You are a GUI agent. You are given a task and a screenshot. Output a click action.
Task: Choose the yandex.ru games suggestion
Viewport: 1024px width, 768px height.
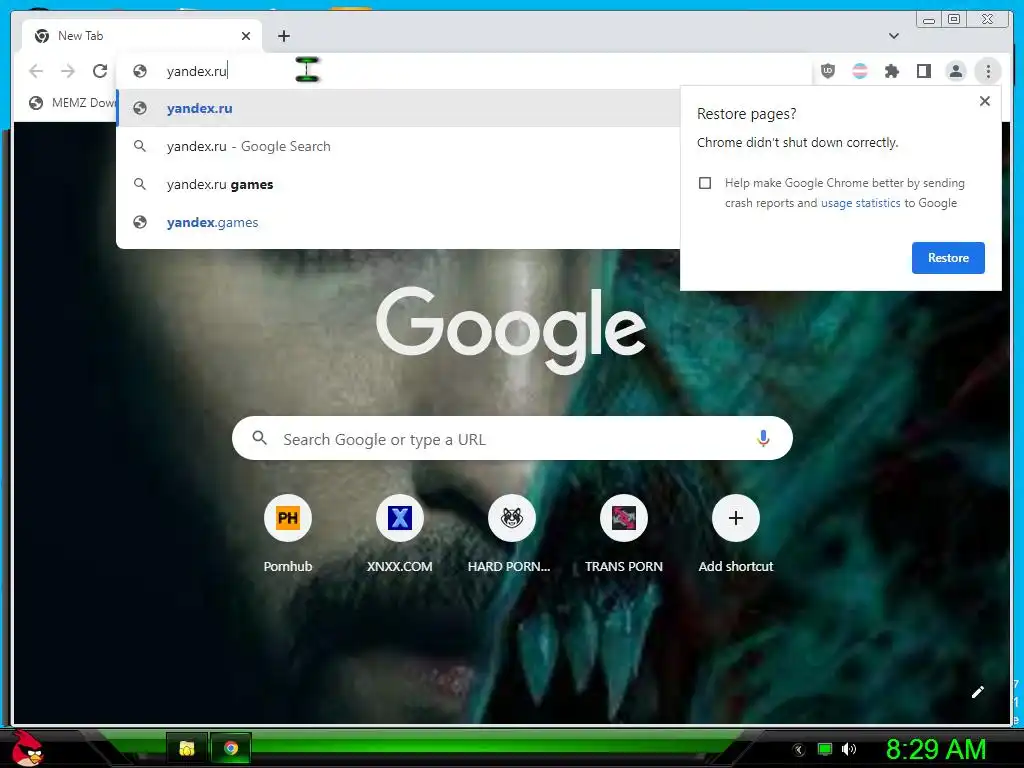point(398,184)
